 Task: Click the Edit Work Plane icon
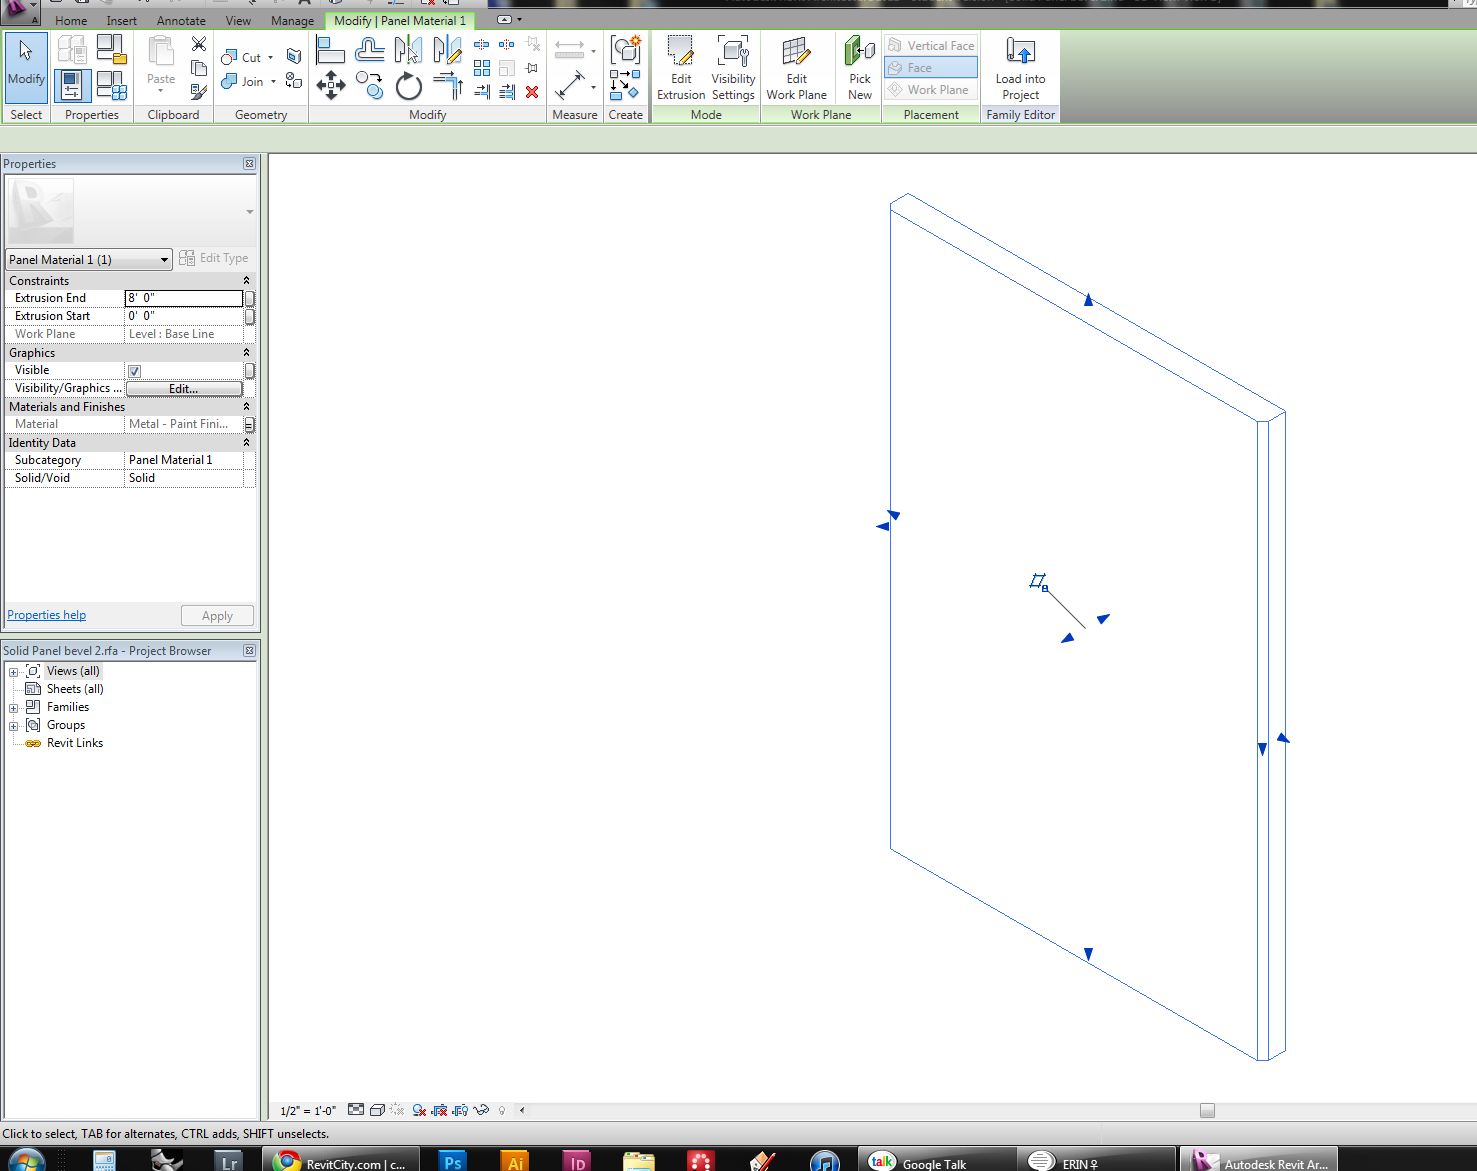point(796,68)
